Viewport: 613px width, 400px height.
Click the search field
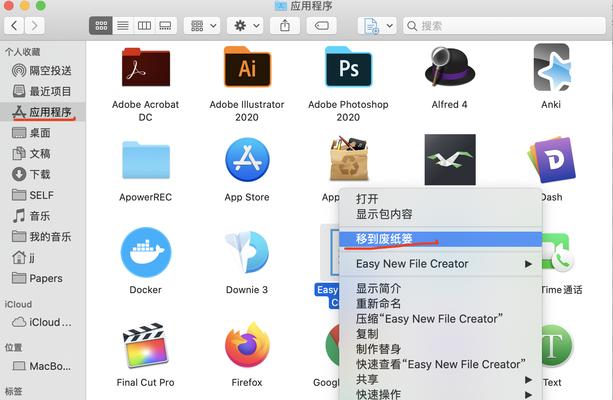click(x=504, y=26)
